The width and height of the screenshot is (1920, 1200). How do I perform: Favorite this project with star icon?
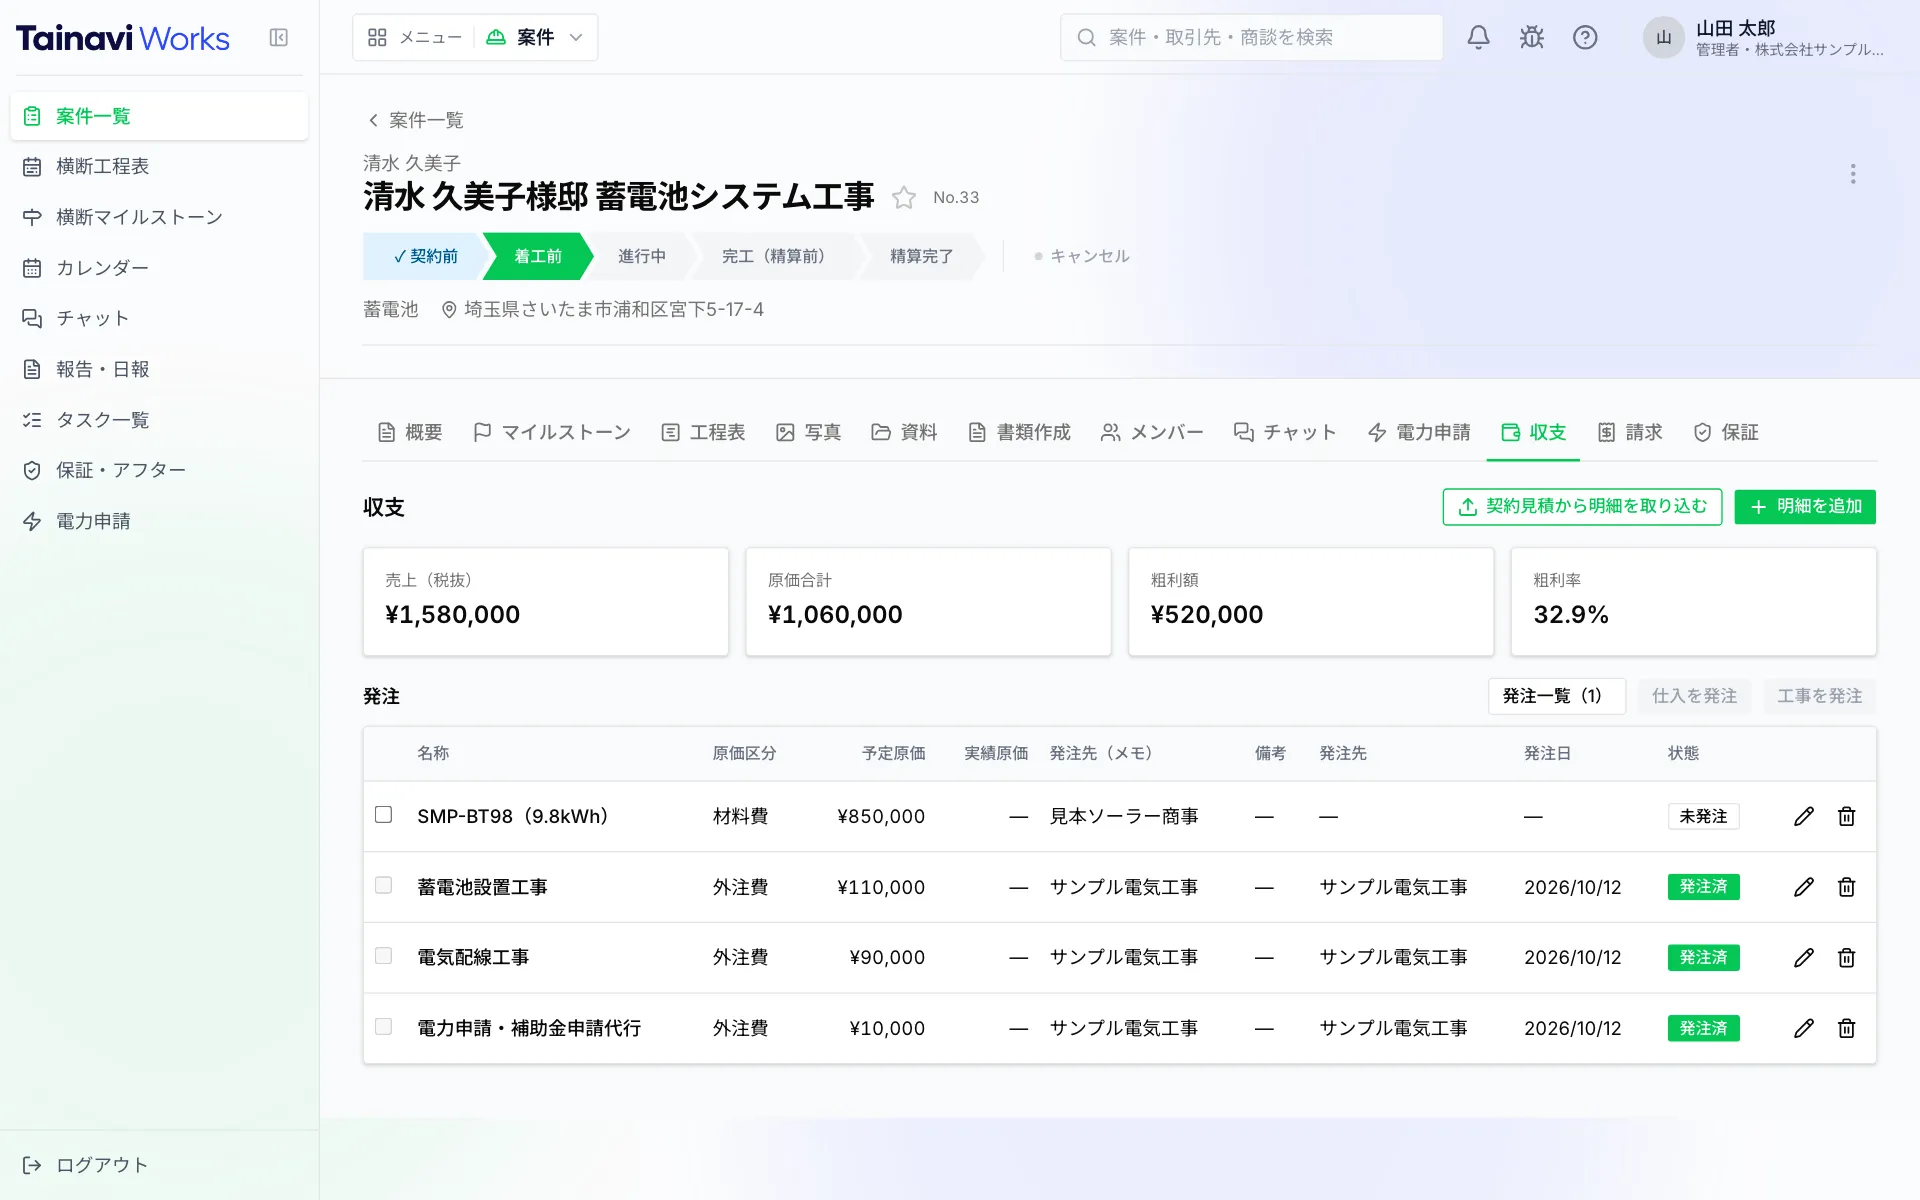tap(904, 197)
